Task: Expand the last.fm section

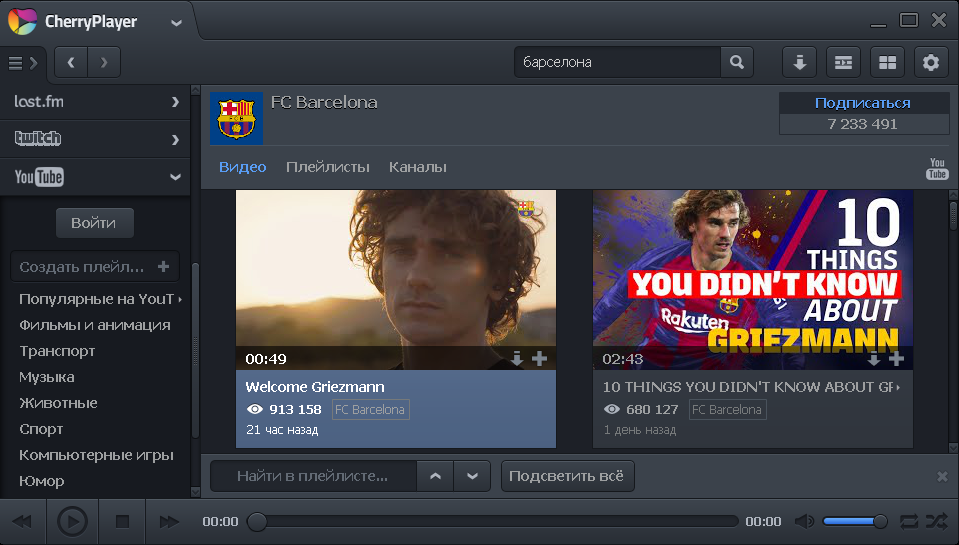Action: [95, 102]
